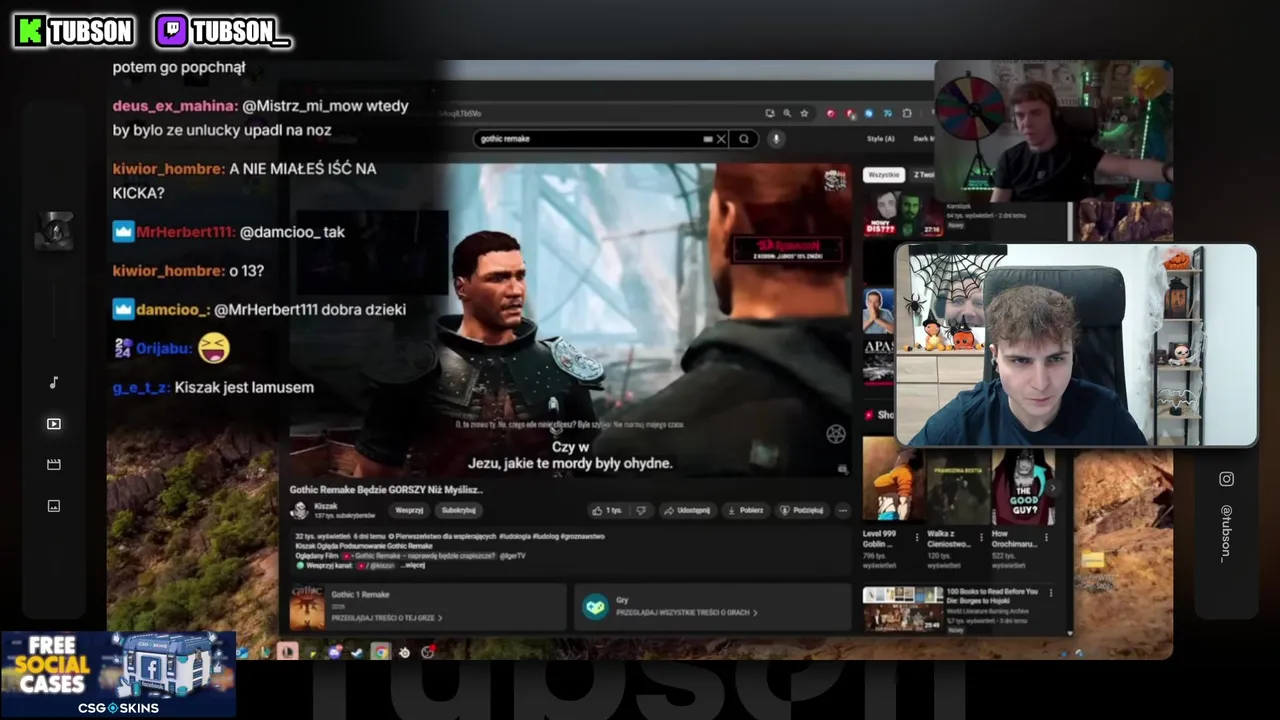
Task: Click the 'FREE SOCIAL CASES' CSG-Skins banner
Action: point(118,674)
